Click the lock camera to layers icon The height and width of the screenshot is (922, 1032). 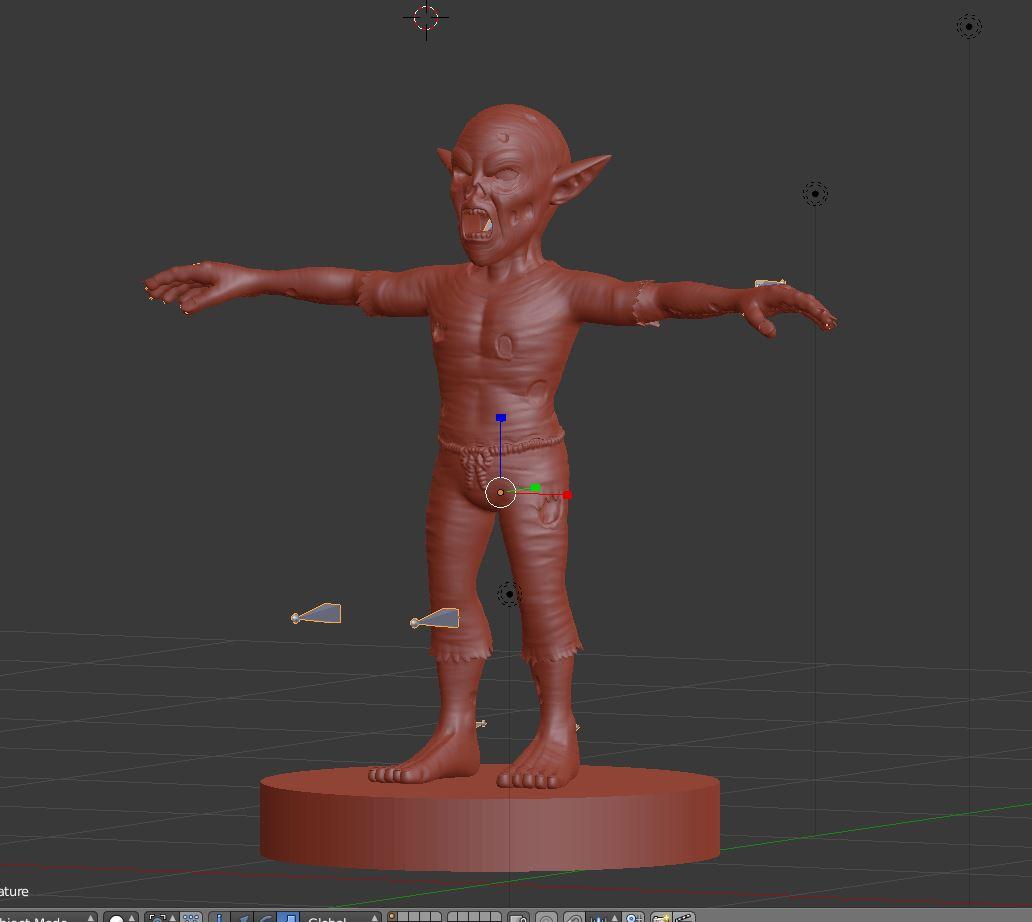coord(517,918)
